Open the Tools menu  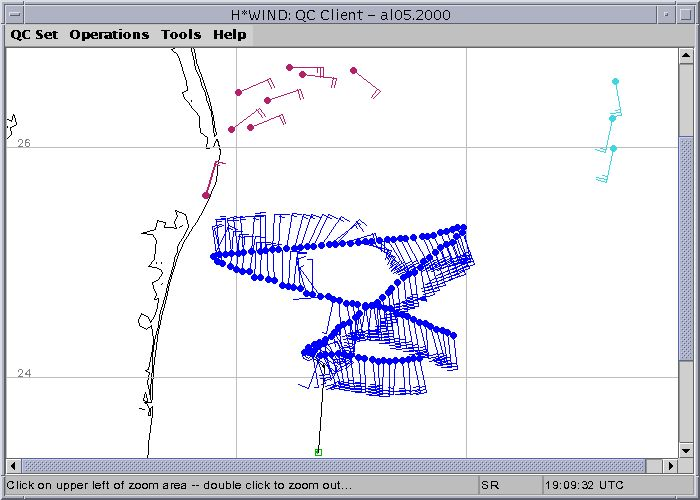click(x=181, y=34)
